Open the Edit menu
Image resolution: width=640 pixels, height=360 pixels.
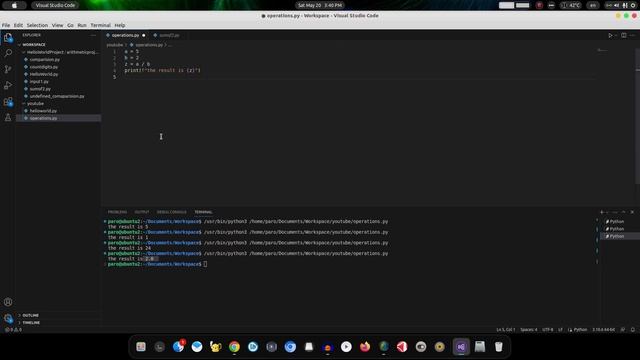pos(18,25)
